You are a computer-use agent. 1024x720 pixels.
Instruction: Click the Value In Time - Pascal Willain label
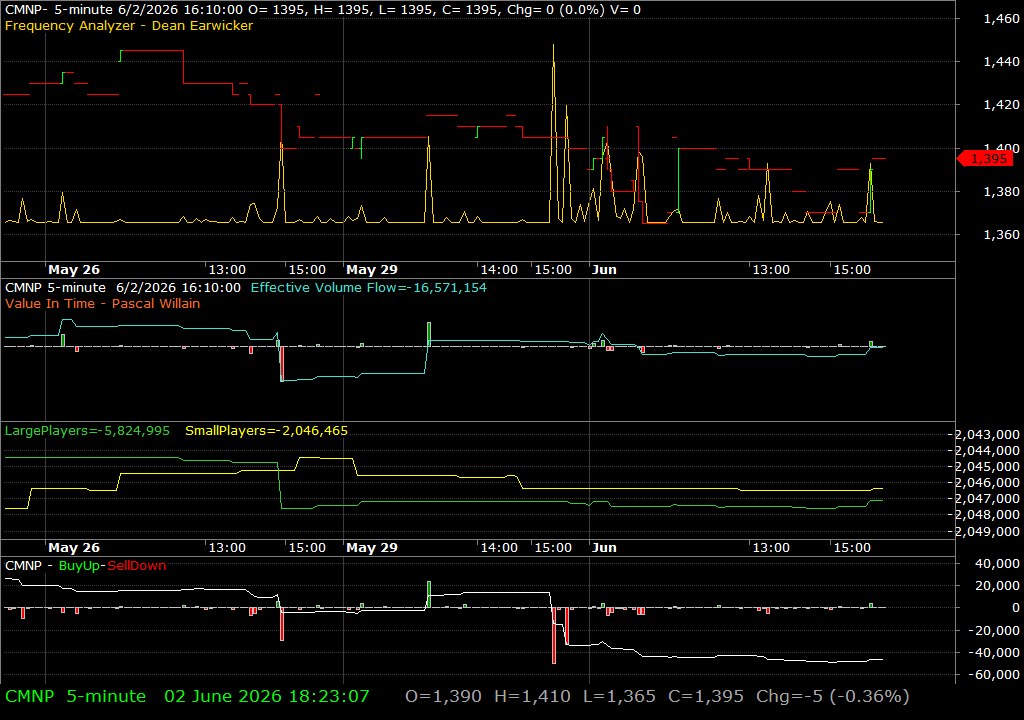(x=103, y=304)
